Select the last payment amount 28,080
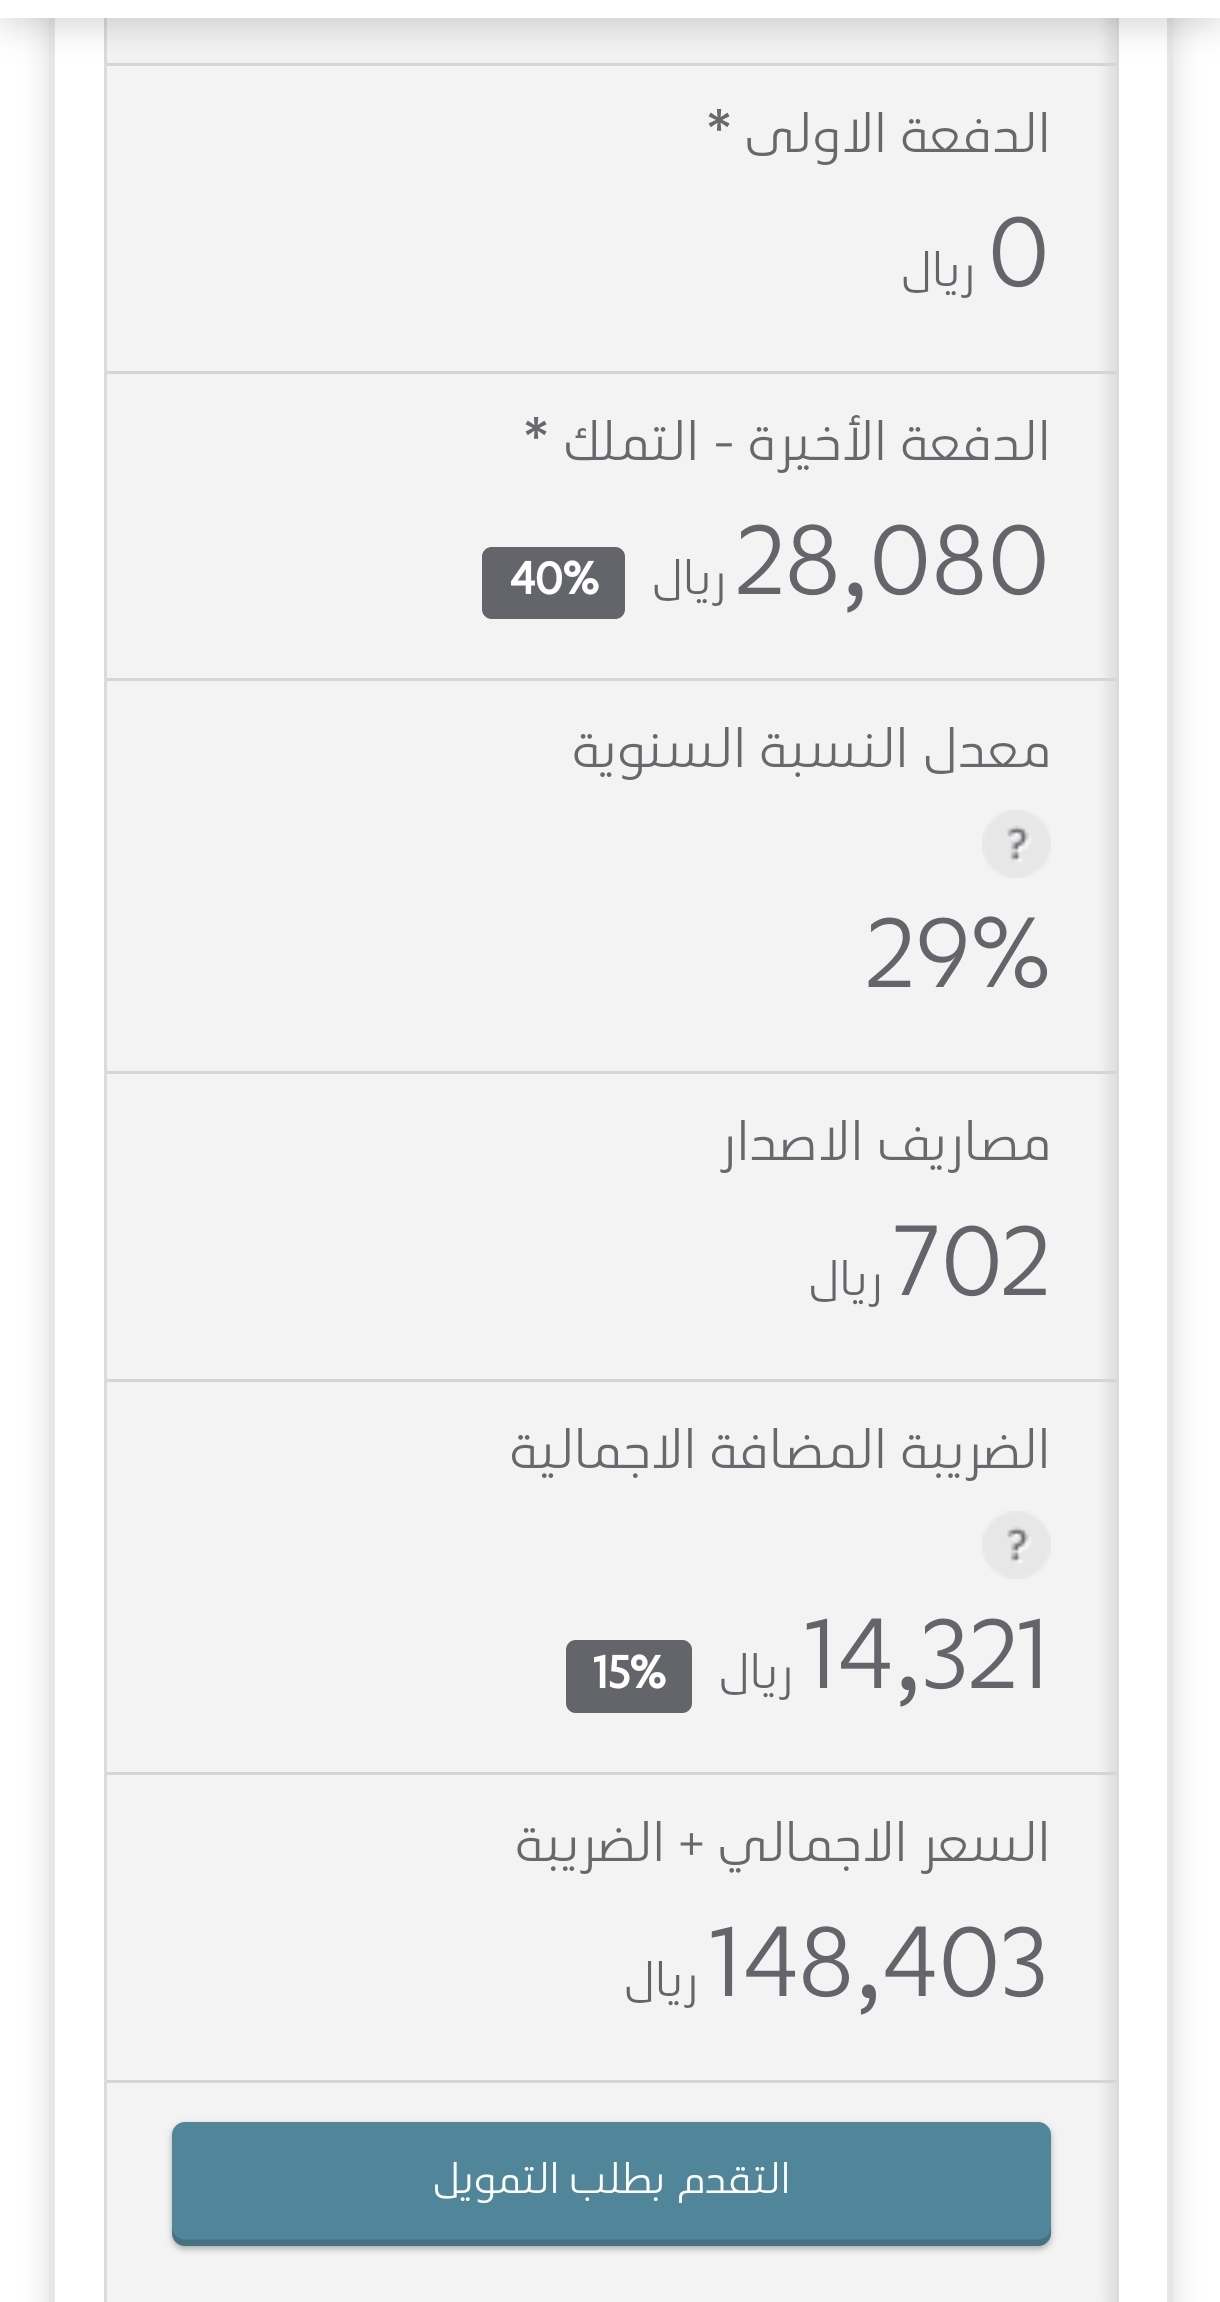Viewport: 1220px width, 2302px height. click(892, 562)
